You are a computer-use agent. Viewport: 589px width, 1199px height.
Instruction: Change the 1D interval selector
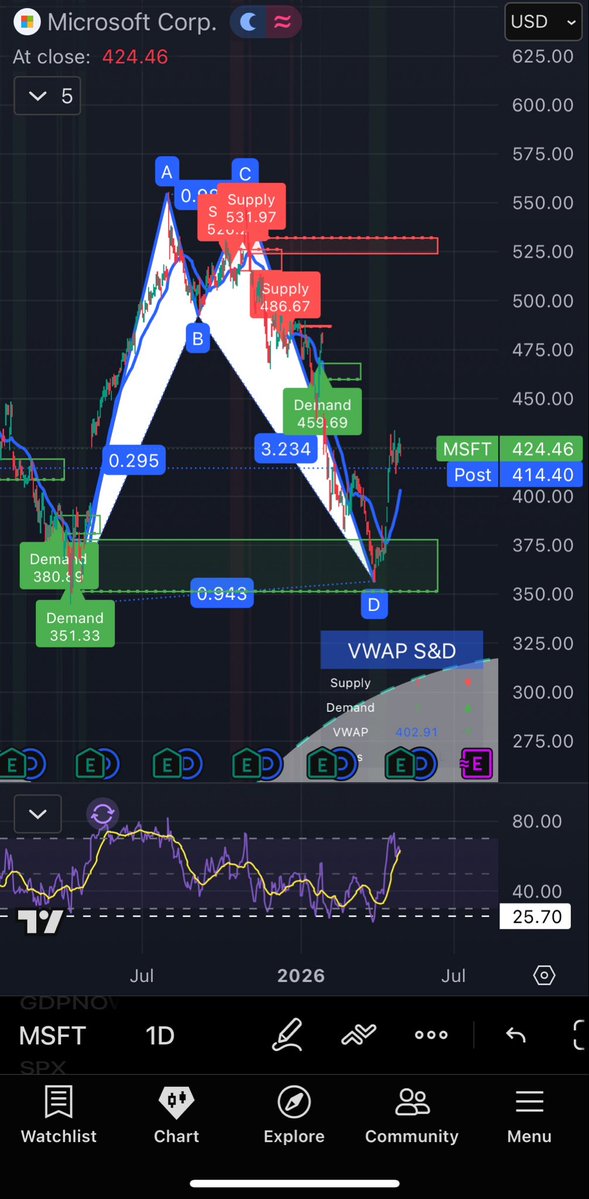point(160,1035)
